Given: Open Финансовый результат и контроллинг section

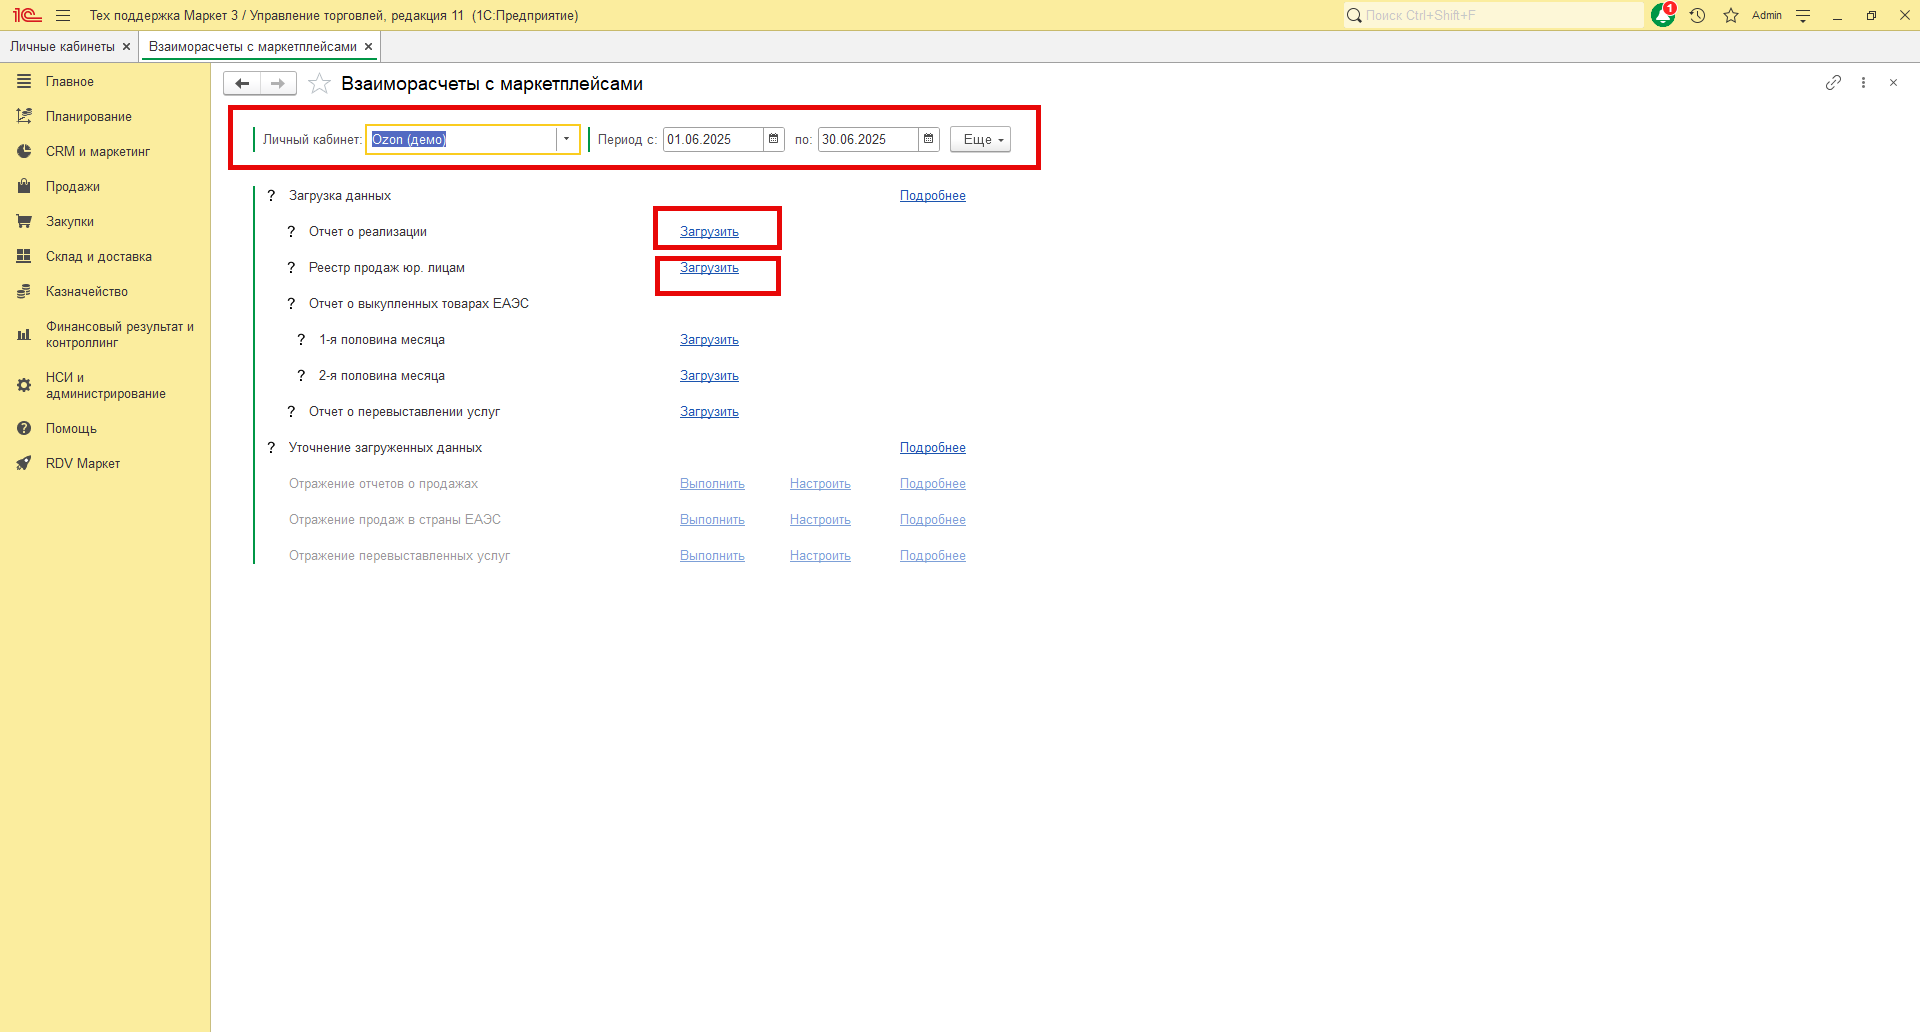Looking at the screenshot, I should 105,335.
